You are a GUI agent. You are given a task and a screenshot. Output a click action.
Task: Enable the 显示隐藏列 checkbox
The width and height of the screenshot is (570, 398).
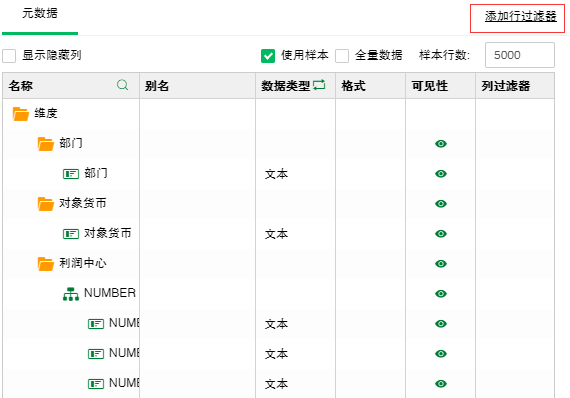pyautogui.click(x=9, y=56)
